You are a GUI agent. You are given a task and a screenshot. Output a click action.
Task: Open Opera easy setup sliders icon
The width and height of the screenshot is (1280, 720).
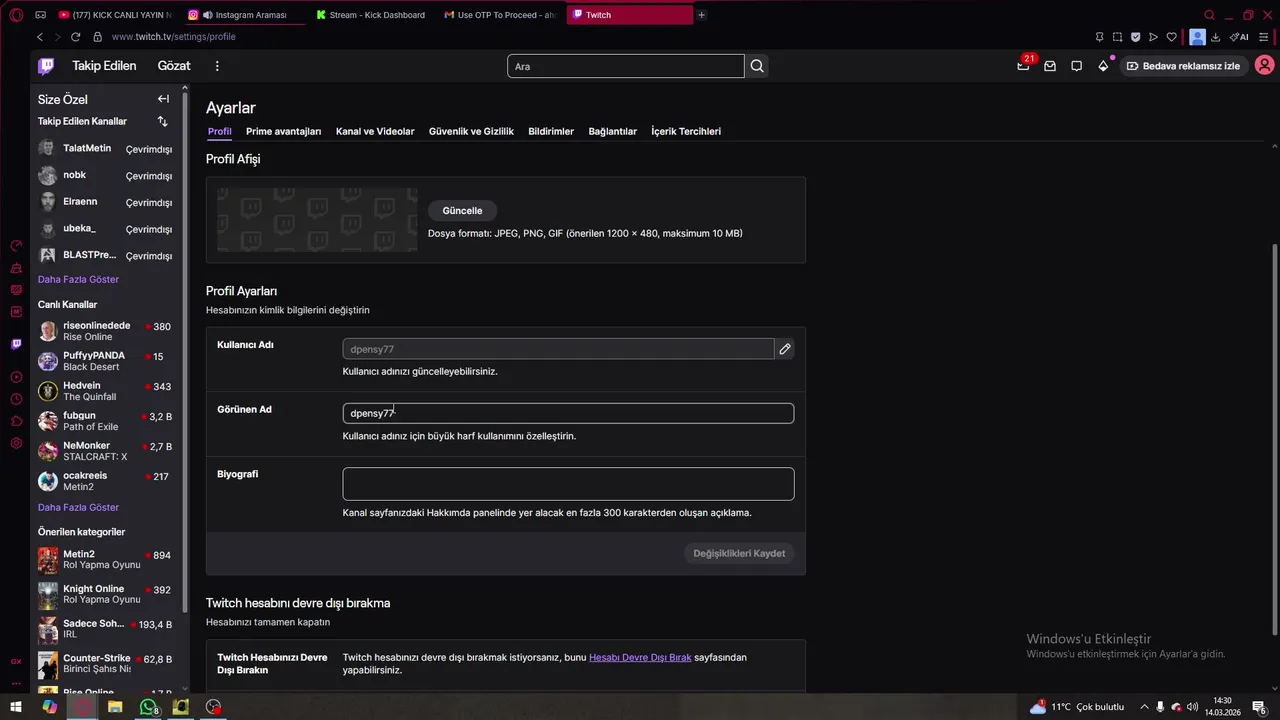(1266, 37)
